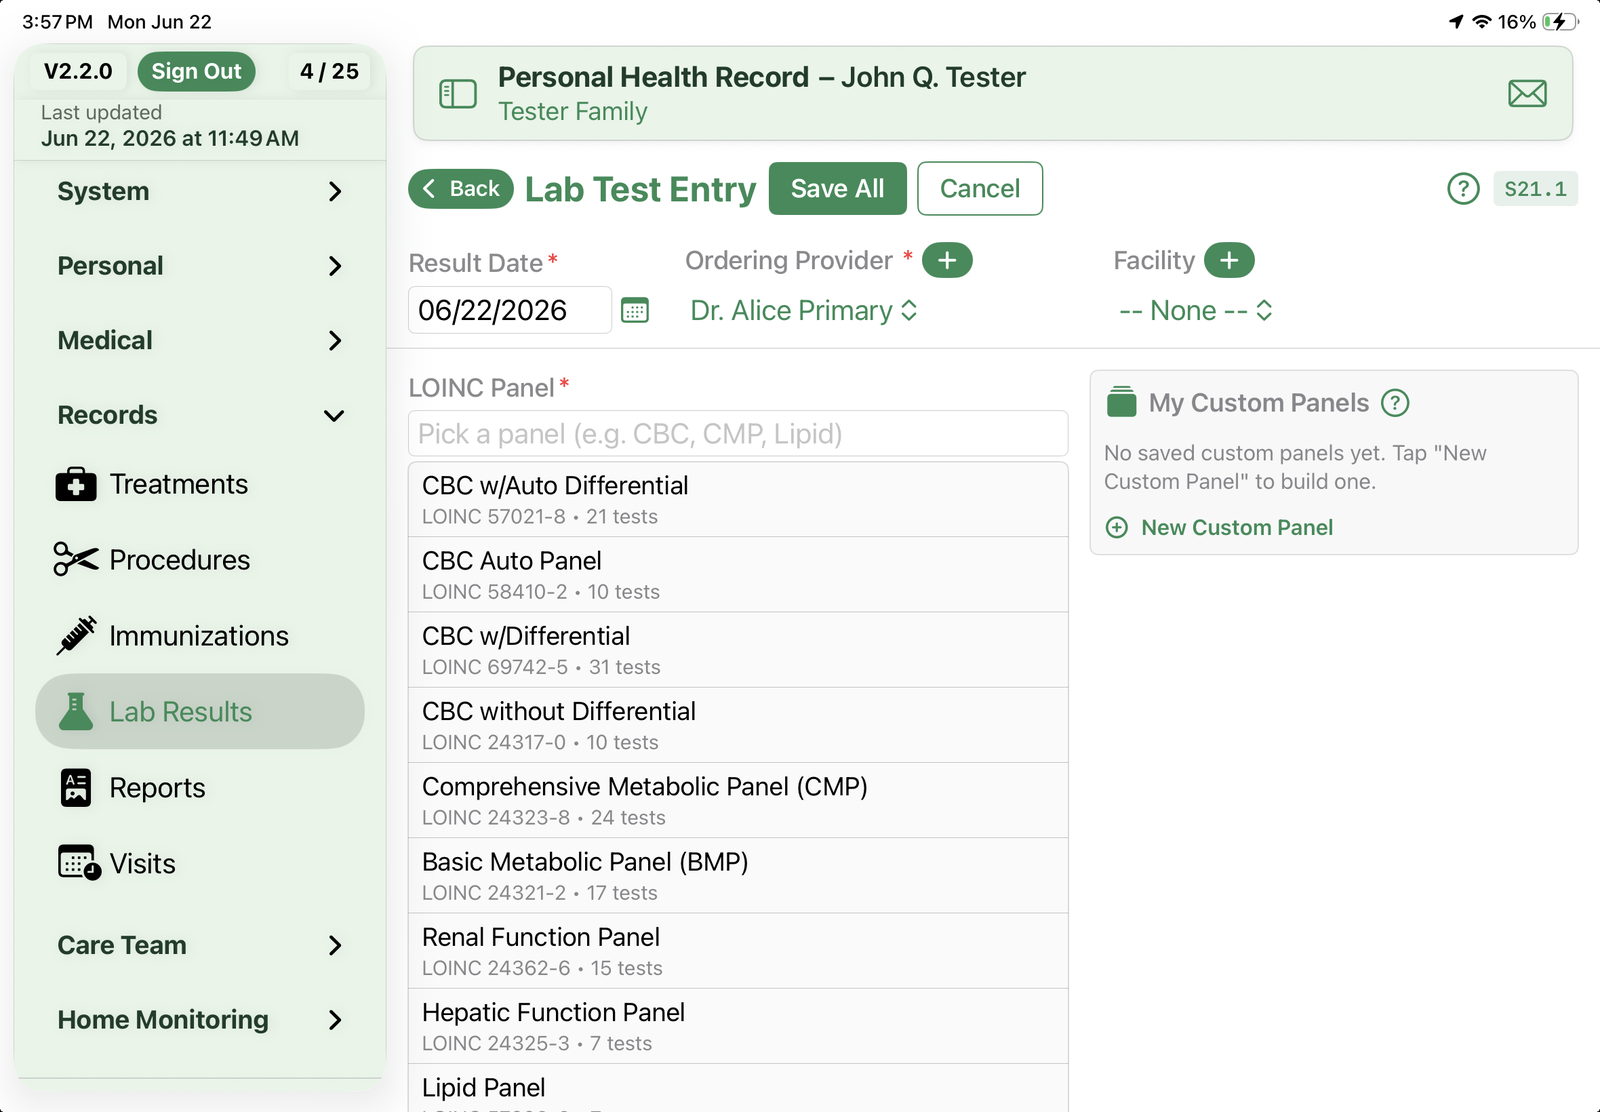Expand the Home Monitoring section
The image size is (1600, 1112).
200,1020
